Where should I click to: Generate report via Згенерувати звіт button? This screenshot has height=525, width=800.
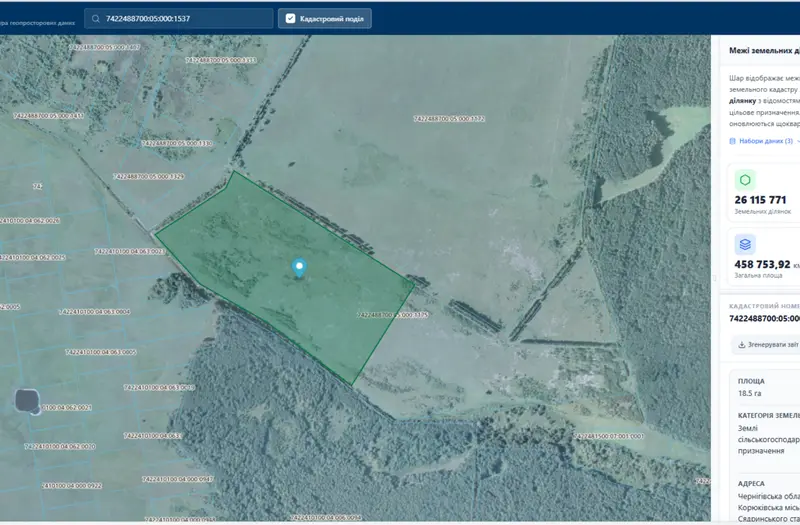coord(765,345)
